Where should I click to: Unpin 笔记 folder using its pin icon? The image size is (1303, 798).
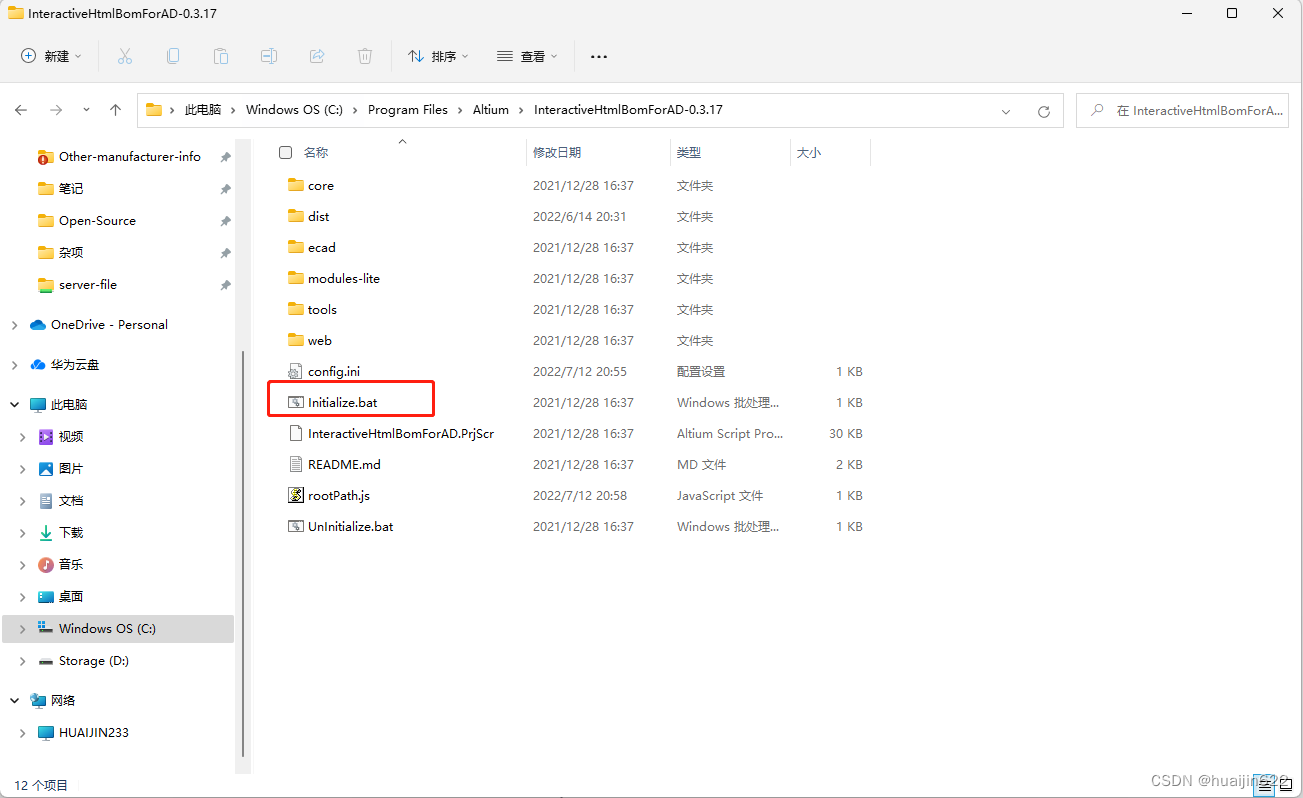(x=225, y=189)
